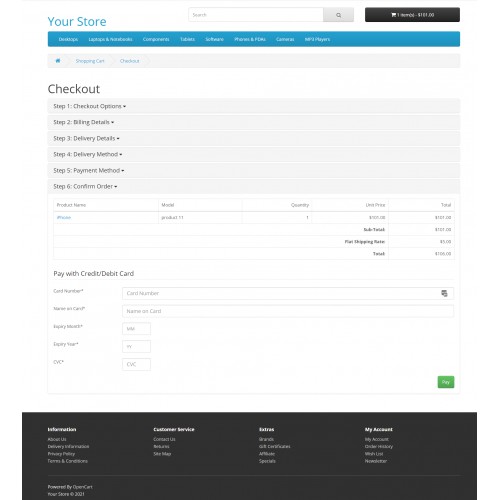This screenshot has height=500, width=500.
Task: Click the $5.00 Flat Shipping Rate value
Action: click(x=445, y=242)
